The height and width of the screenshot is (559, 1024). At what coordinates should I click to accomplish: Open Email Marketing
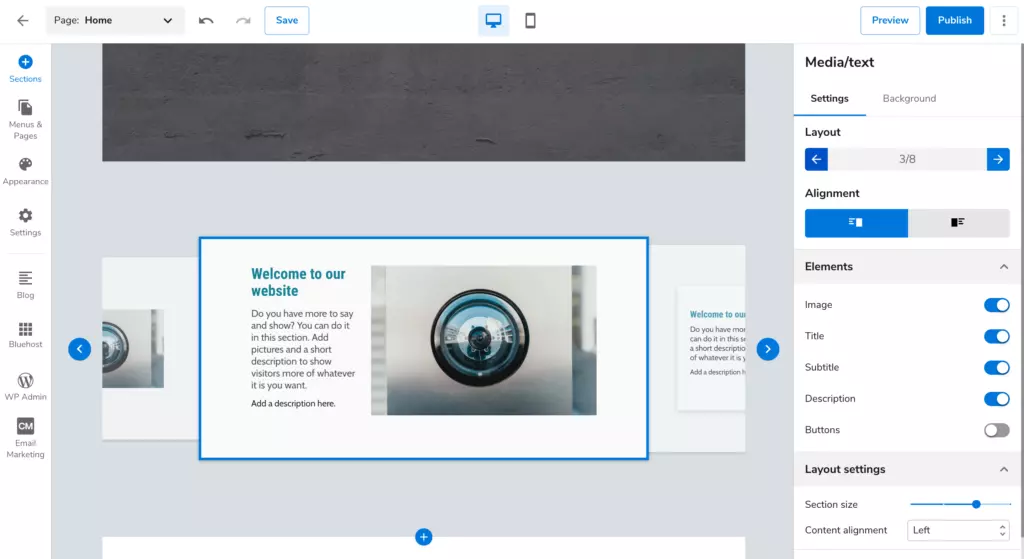[25, 438]
